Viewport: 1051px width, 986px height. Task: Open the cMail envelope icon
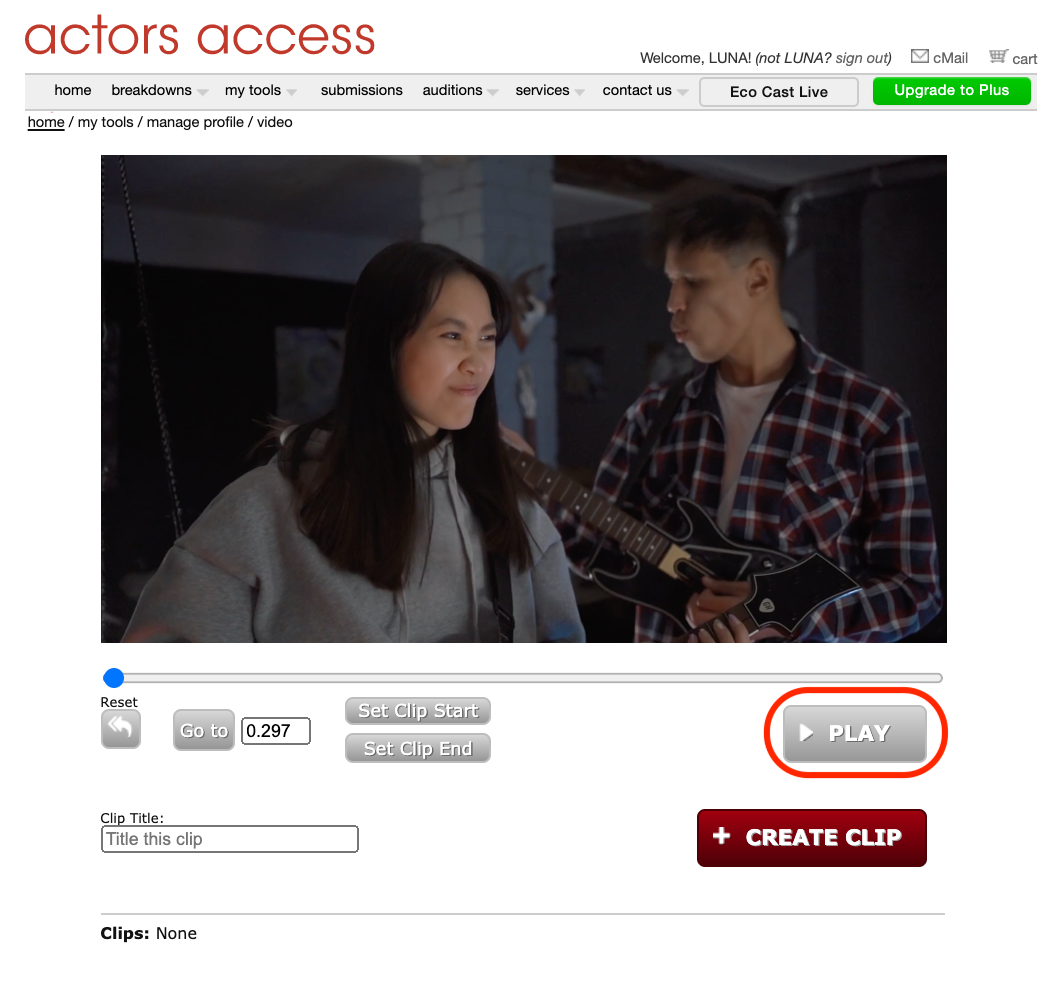click(x=920, y=57)
